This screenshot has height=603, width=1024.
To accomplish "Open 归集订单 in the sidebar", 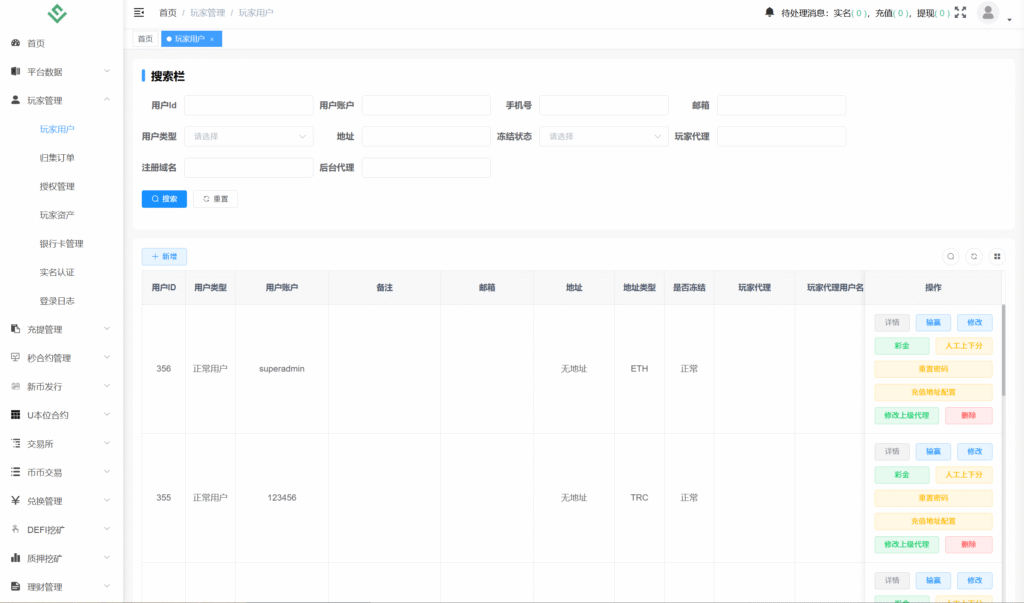I will coord(57,158).
